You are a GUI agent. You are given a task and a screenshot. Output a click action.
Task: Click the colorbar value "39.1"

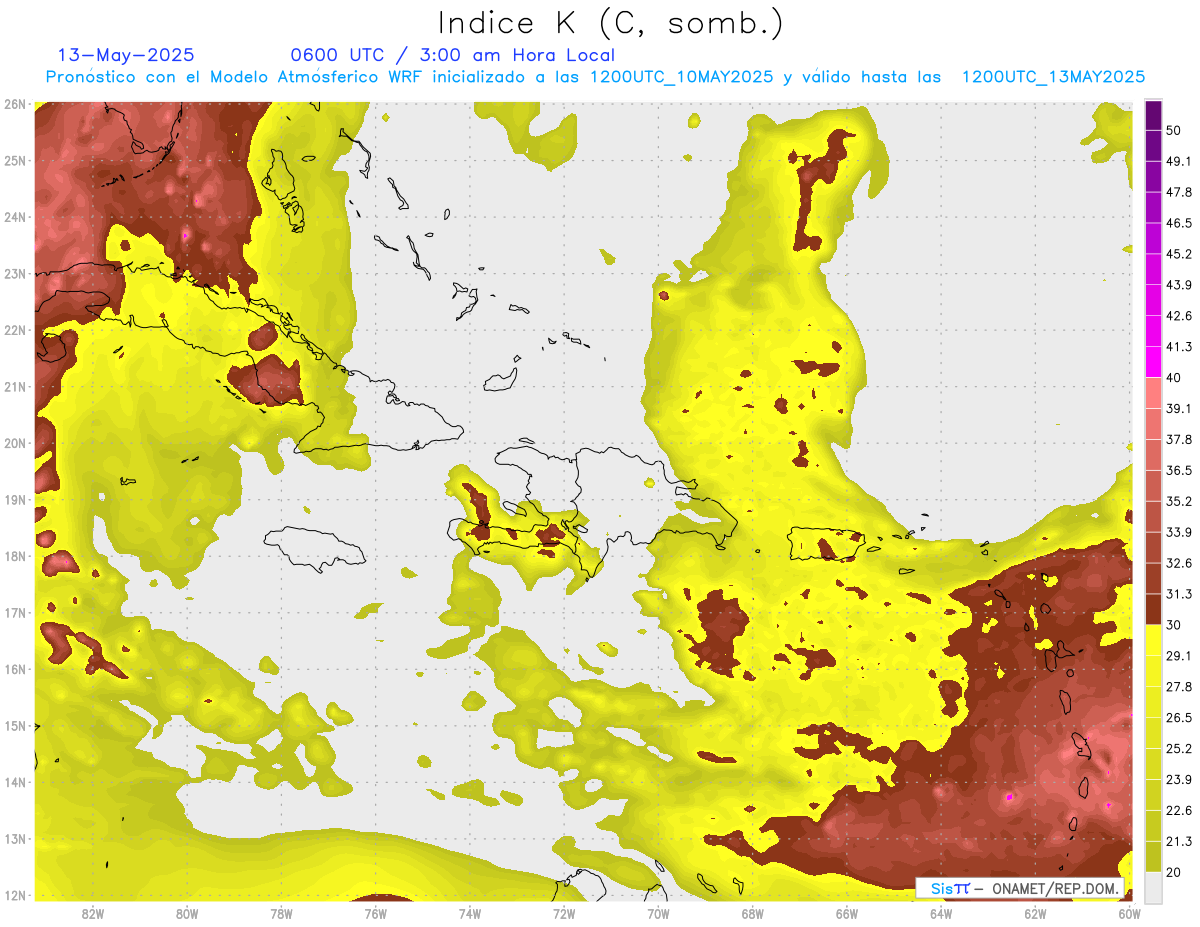coord(1180,408)
